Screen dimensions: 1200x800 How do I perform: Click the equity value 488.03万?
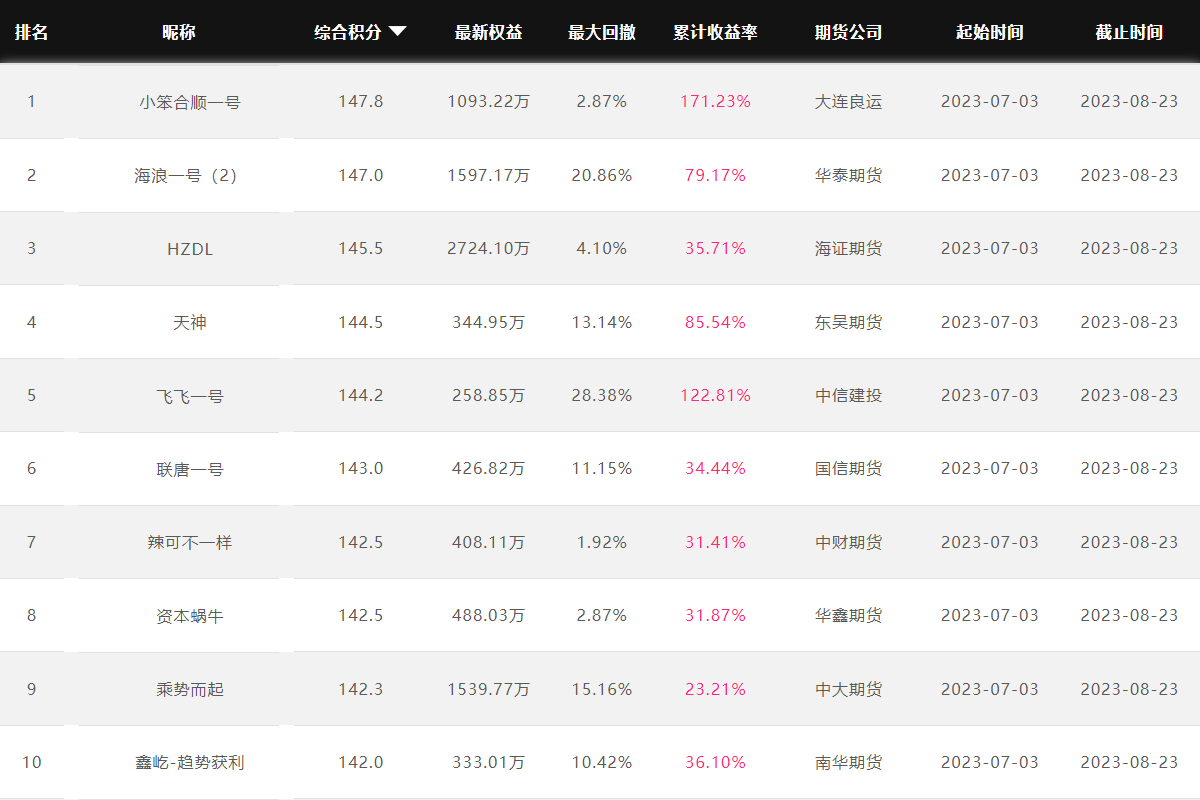pos(488,615)
